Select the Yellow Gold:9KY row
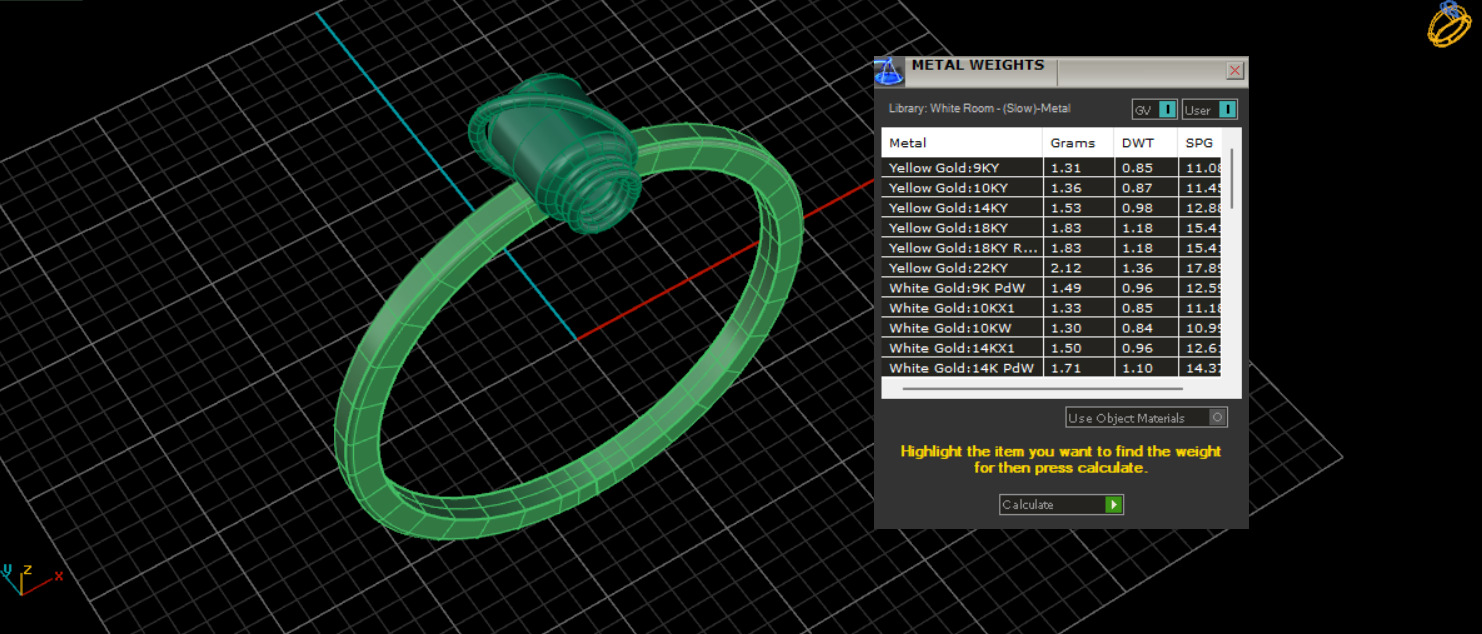Image resolution: width=1482 pixels, height=634 pixels. tap(1052, 168)
